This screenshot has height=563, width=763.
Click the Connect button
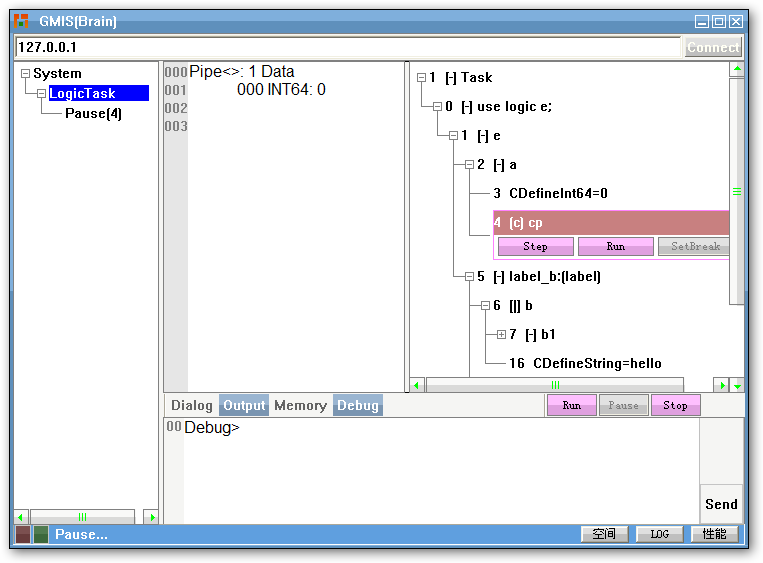713,47
